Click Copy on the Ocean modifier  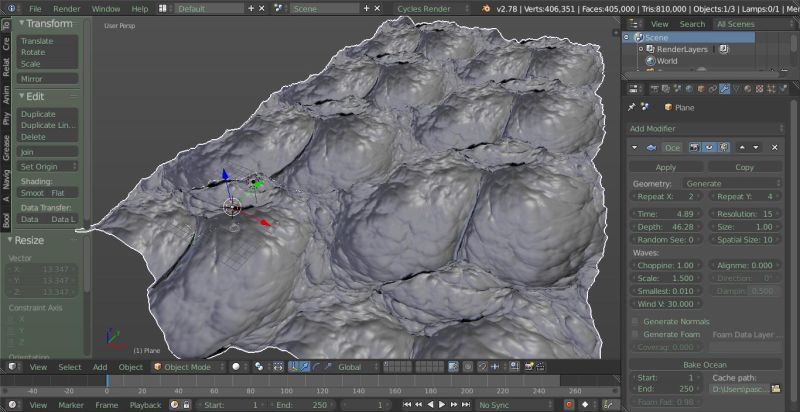coord(744,167)
